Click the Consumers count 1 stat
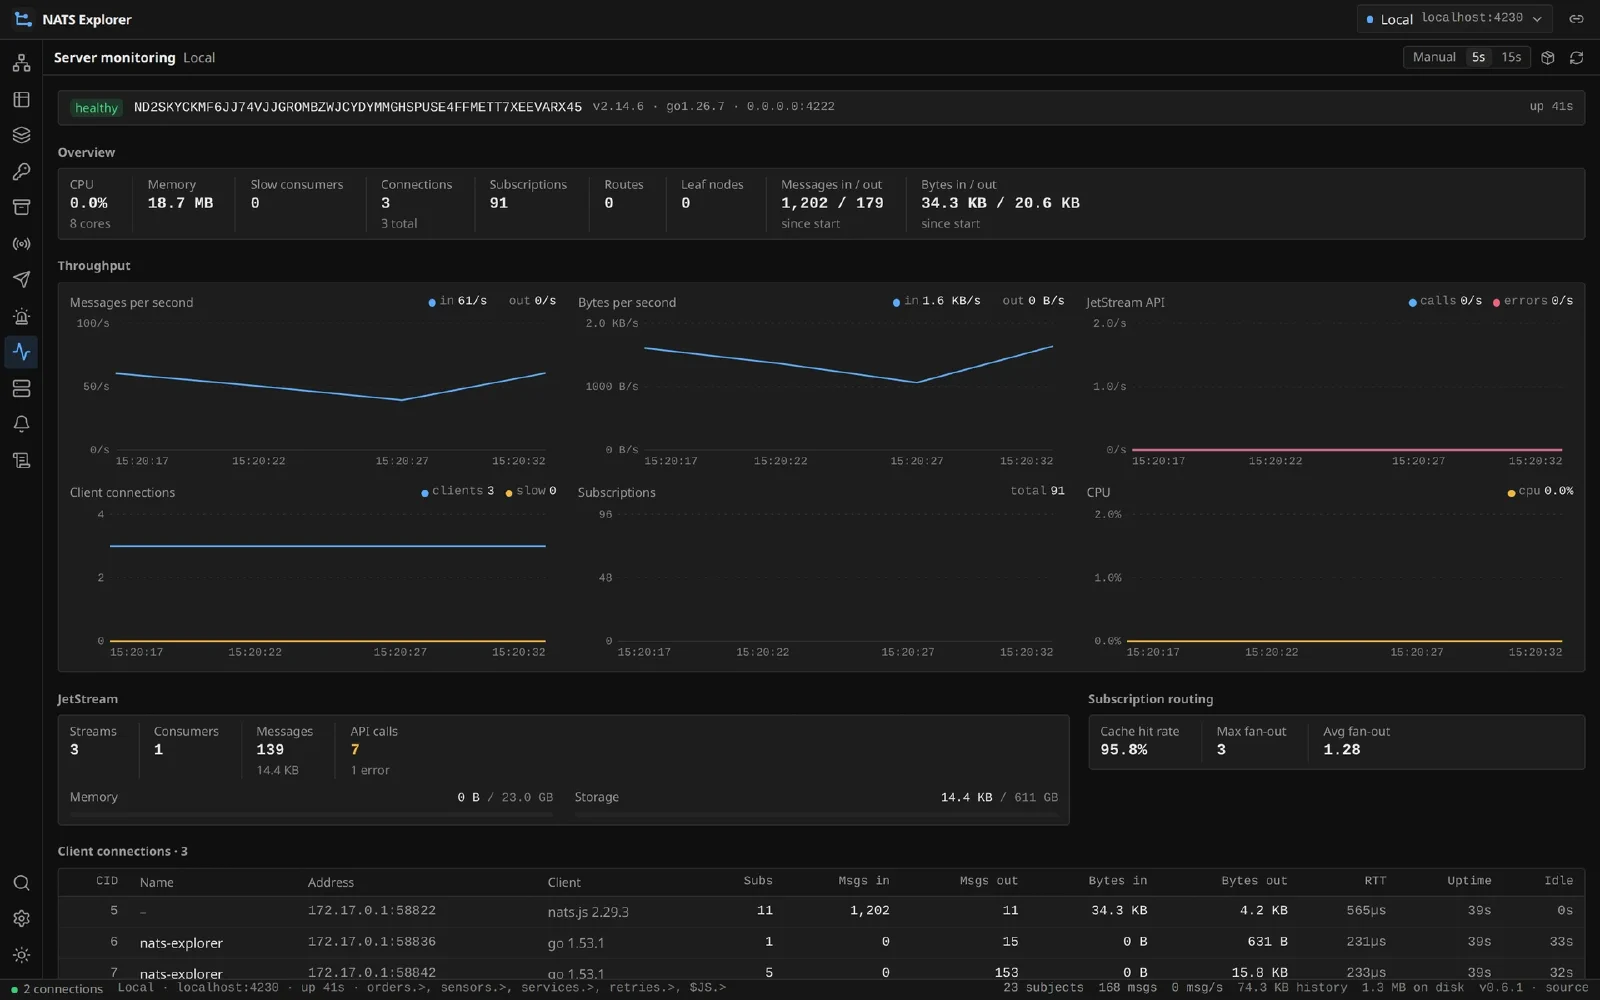 pos(186,741)
